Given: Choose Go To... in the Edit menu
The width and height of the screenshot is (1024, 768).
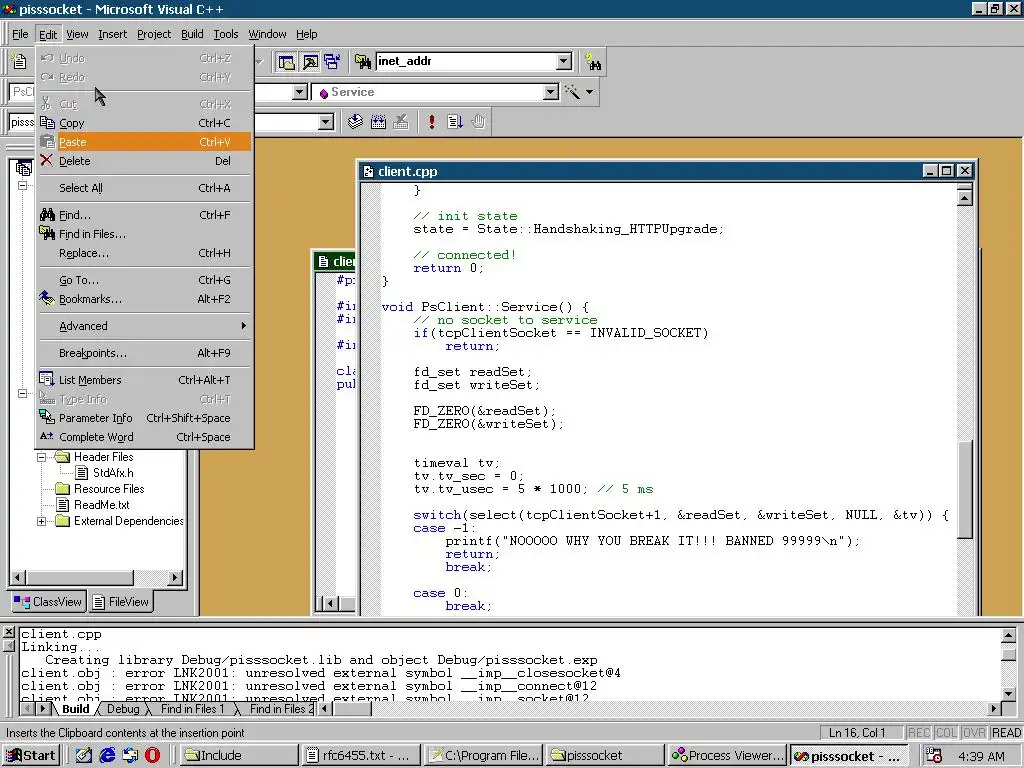Looking at the screenshot, I should click(144, 280).
